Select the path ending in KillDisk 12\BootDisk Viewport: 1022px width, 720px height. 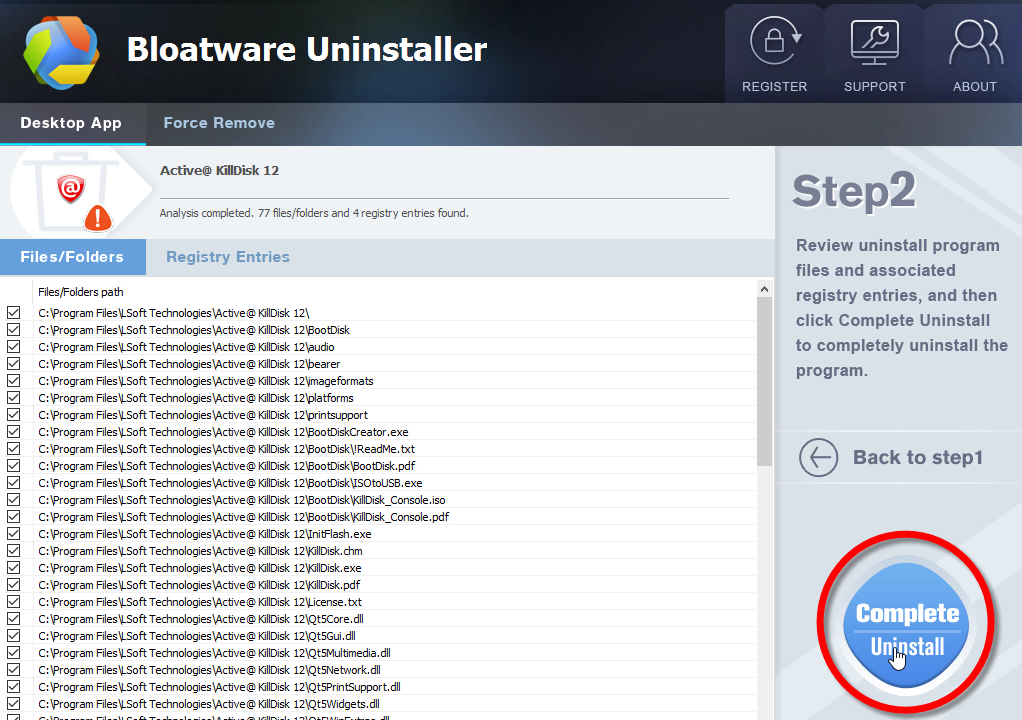pyautogui.click(x=194, y=330)
